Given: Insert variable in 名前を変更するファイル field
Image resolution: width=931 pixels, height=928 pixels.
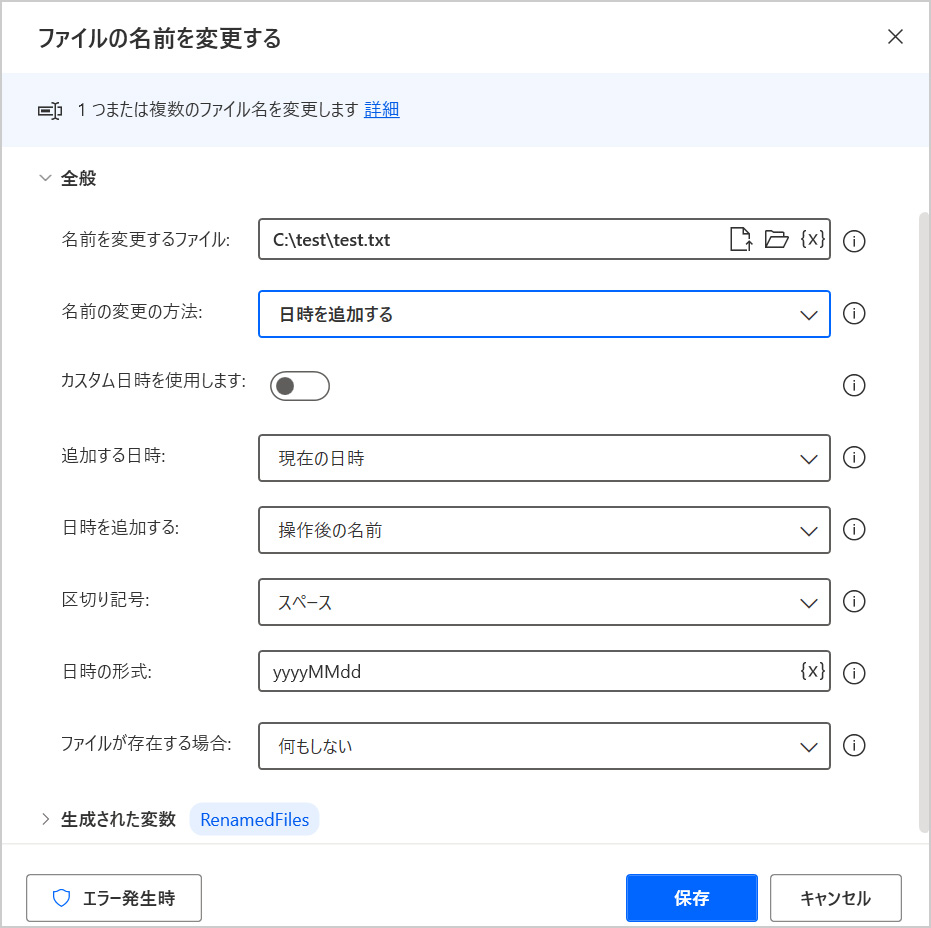Looking at the screenshot, I should [813, 240].
